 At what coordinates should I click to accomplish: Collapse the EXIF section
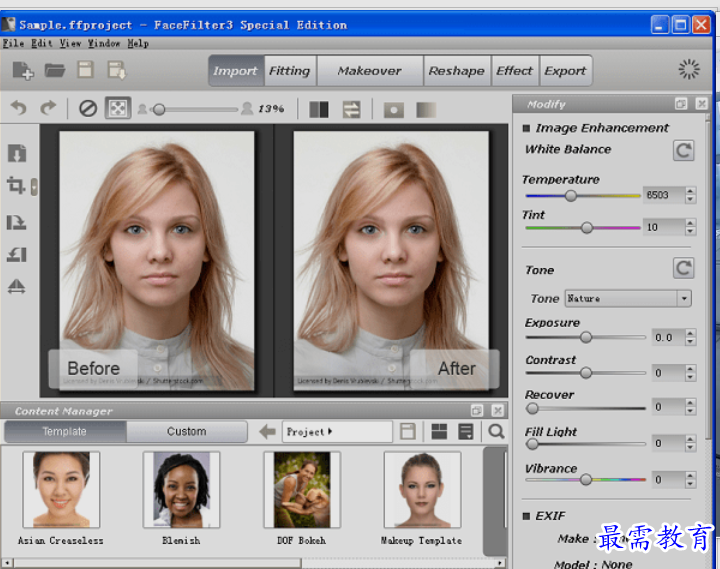pos(526,516)
